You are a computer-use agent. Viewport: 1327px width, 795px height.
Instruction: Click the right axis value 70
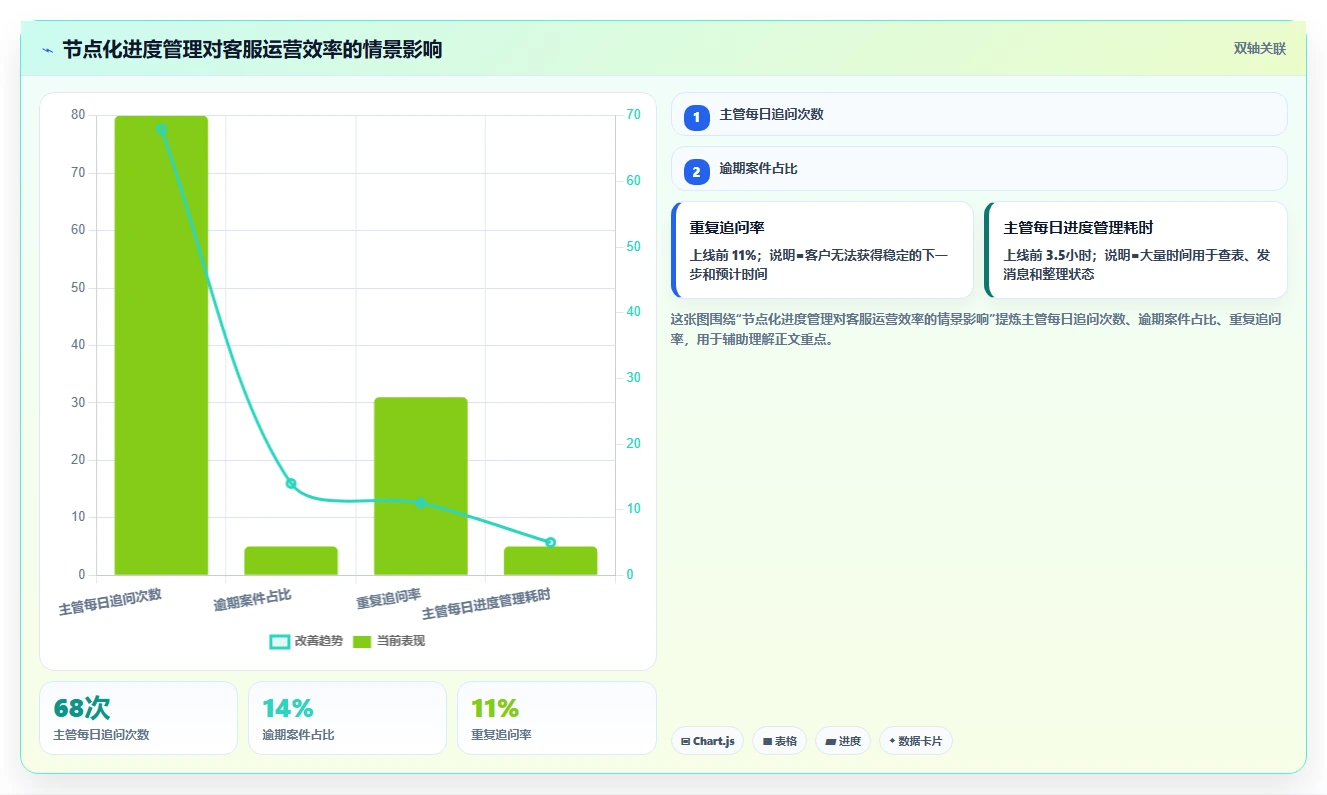point(634,115)
